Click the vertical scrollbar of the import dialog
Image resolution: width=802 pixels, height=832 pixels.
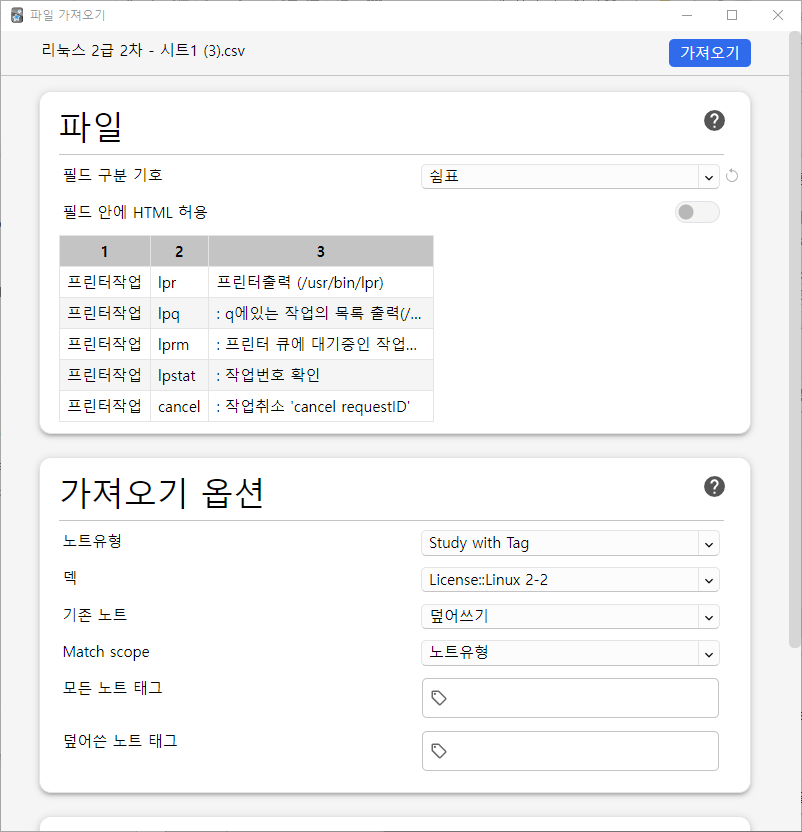coord(794,340)
